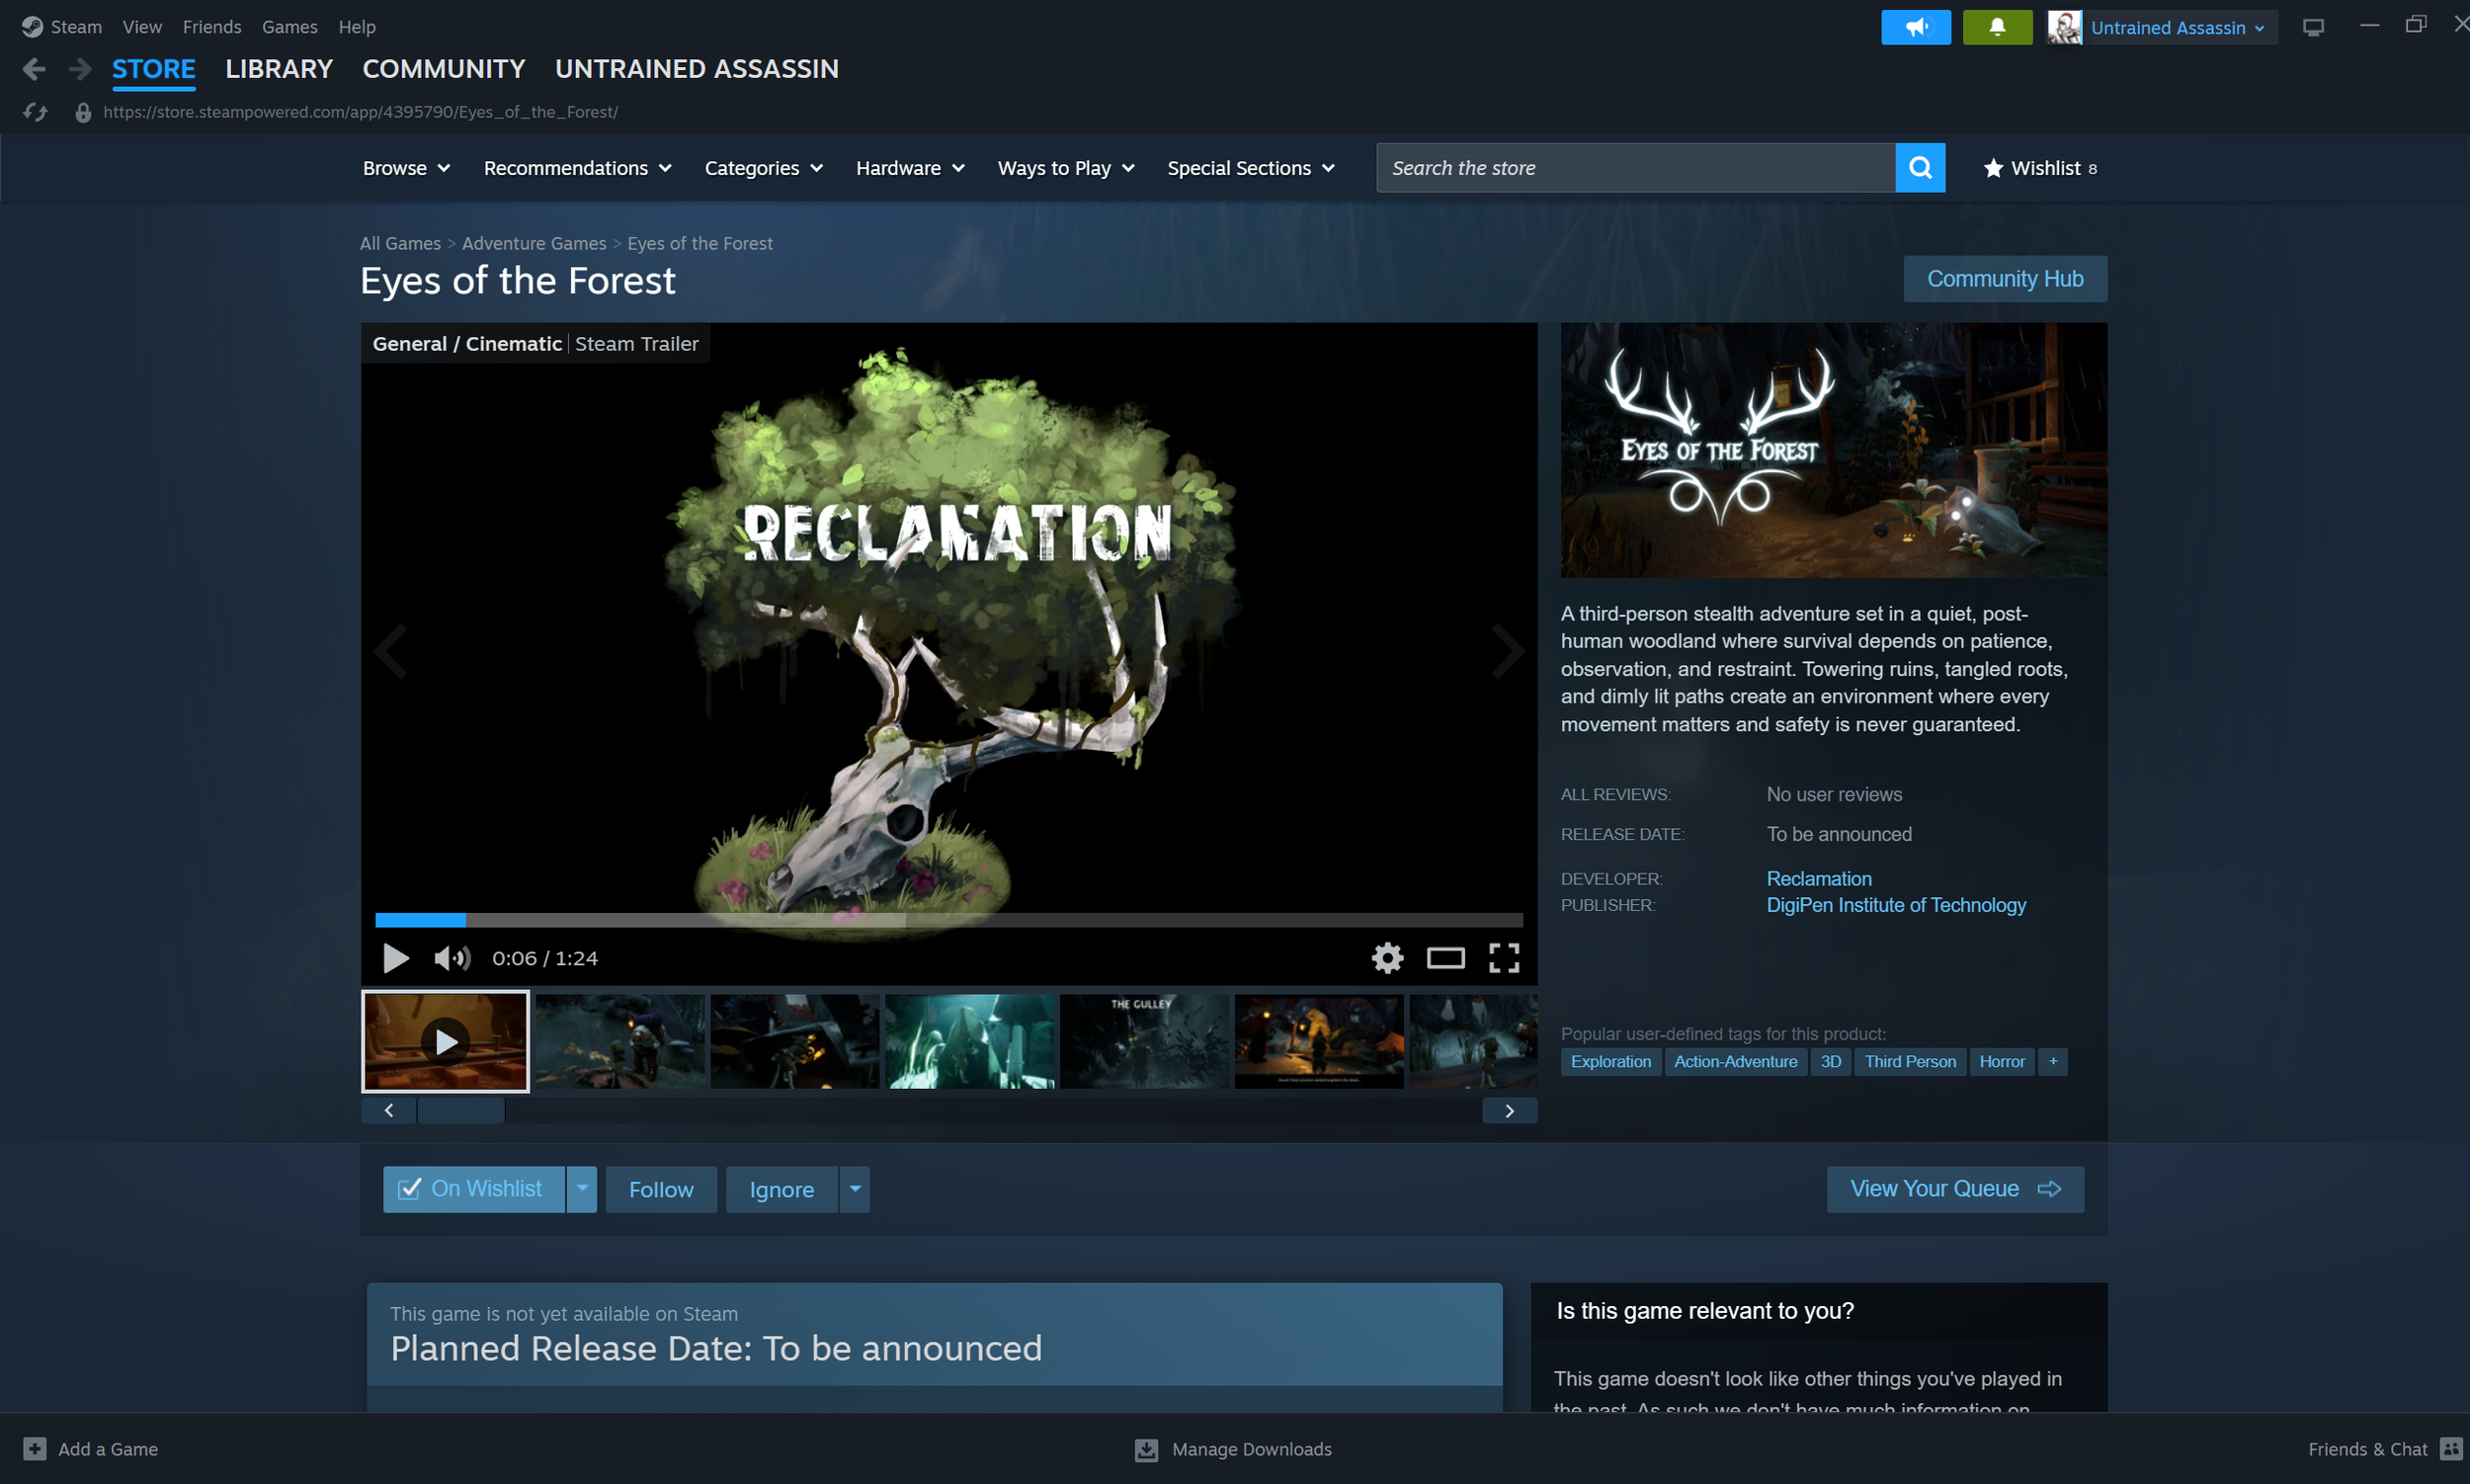2470x1484 pixels.
Task: Toggle the On Wishlist checkbox button
Action: click(473, 1188)
